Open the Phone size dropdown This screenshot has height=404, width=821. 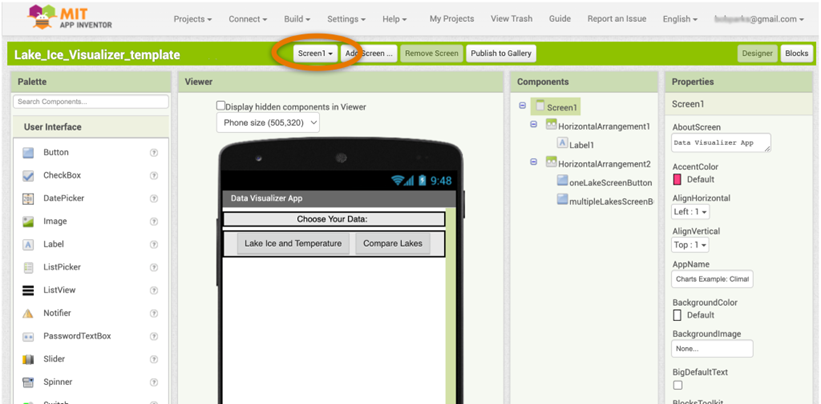[268, 122]
